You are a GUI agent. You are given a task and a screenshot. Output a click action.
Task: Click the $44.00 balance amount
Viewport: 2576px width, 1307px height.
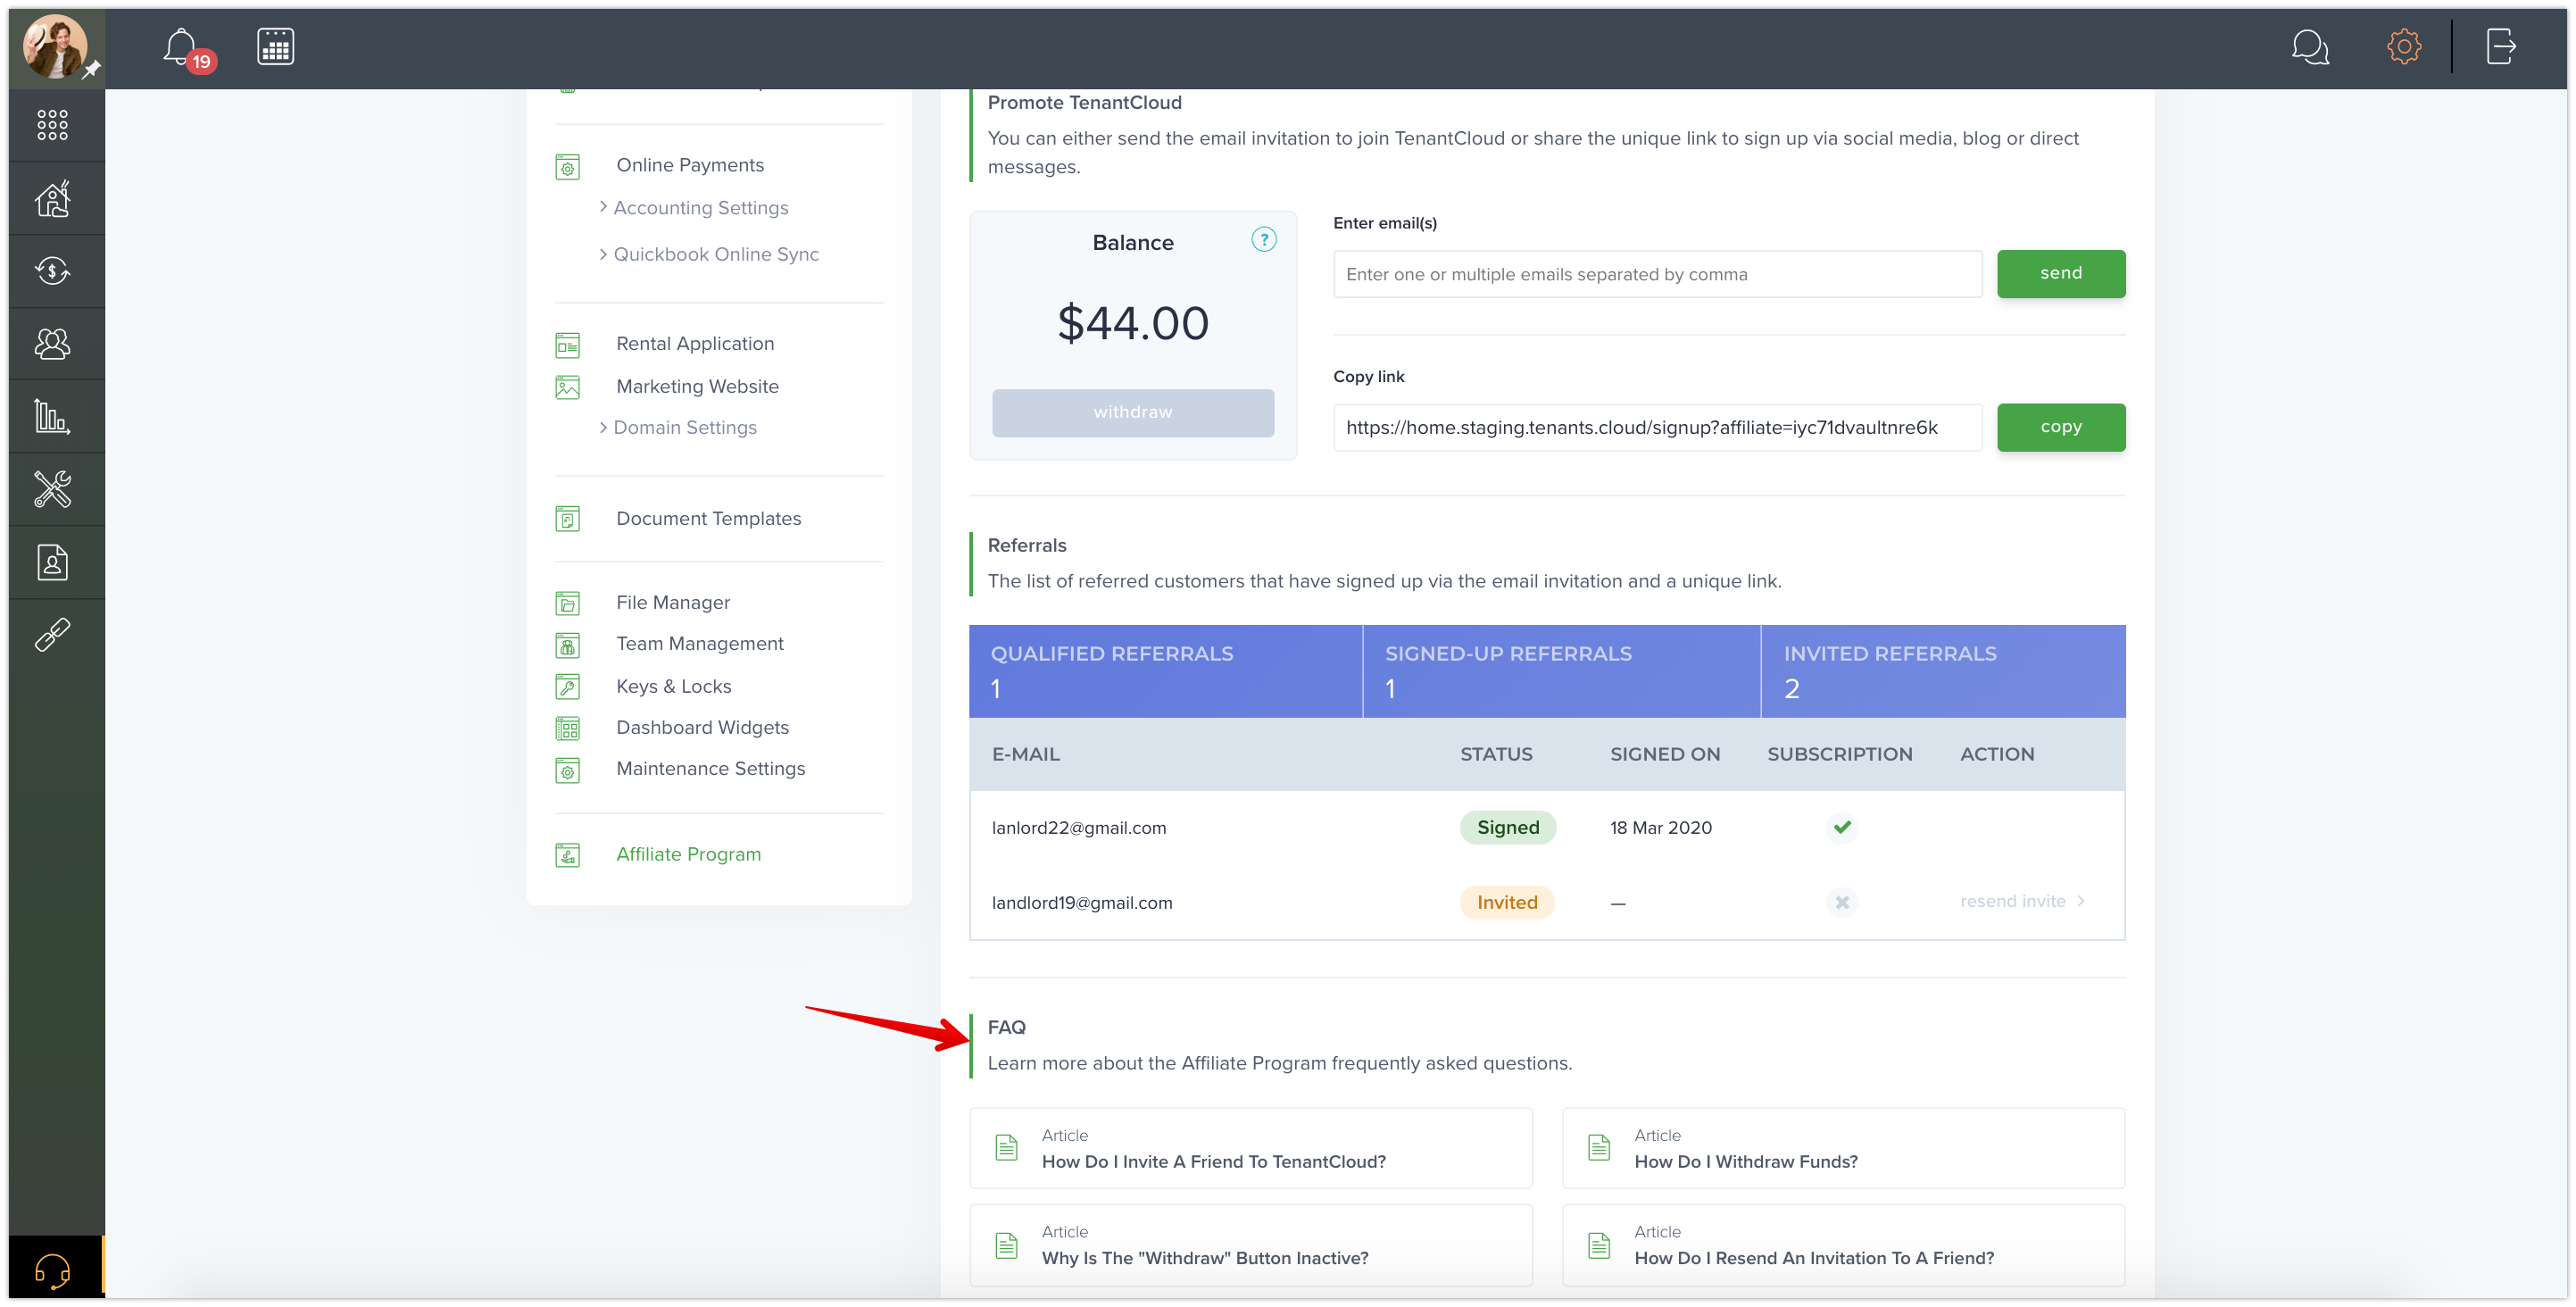click(x=1132, y=323)
